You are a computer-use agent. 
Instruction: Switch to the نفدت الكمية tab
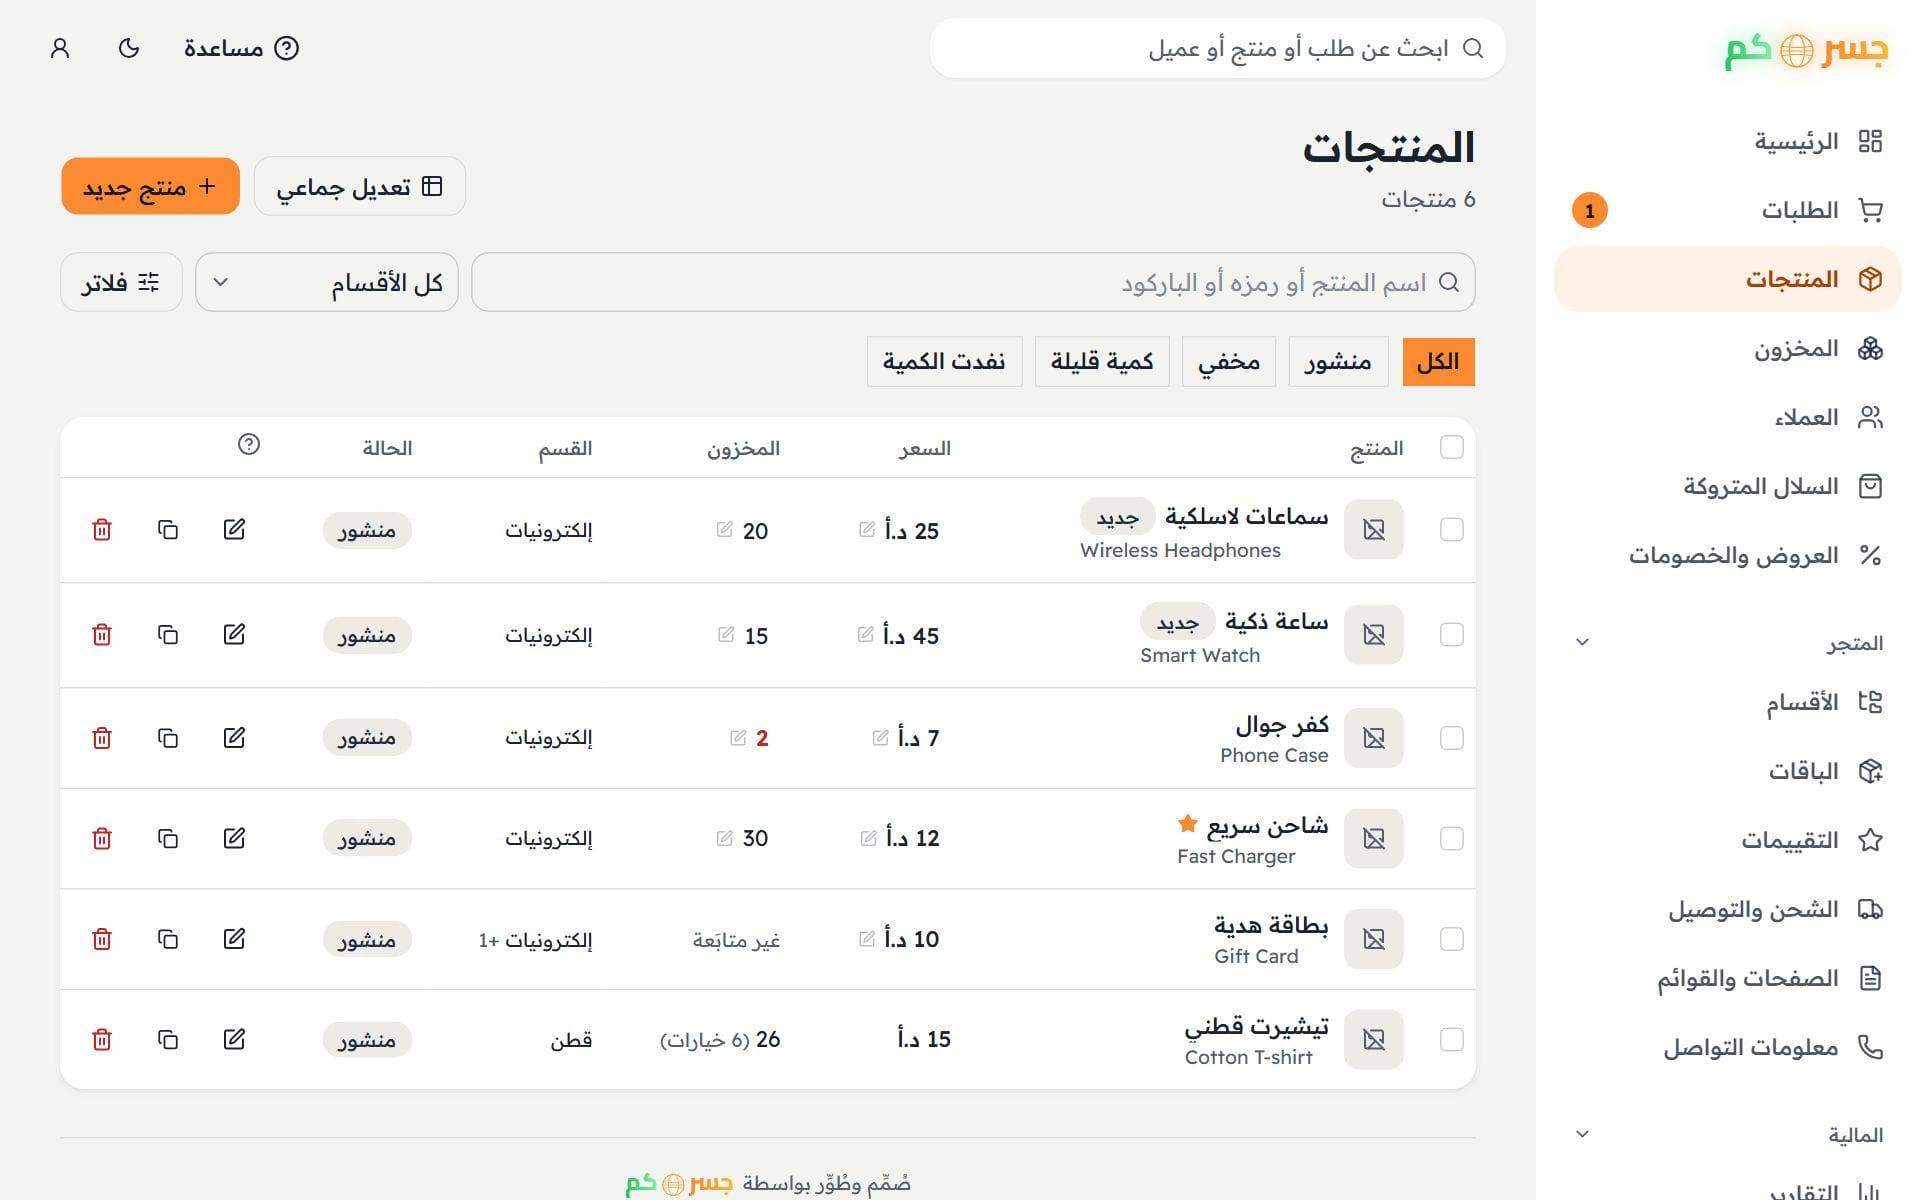click(x=944, y=362)
